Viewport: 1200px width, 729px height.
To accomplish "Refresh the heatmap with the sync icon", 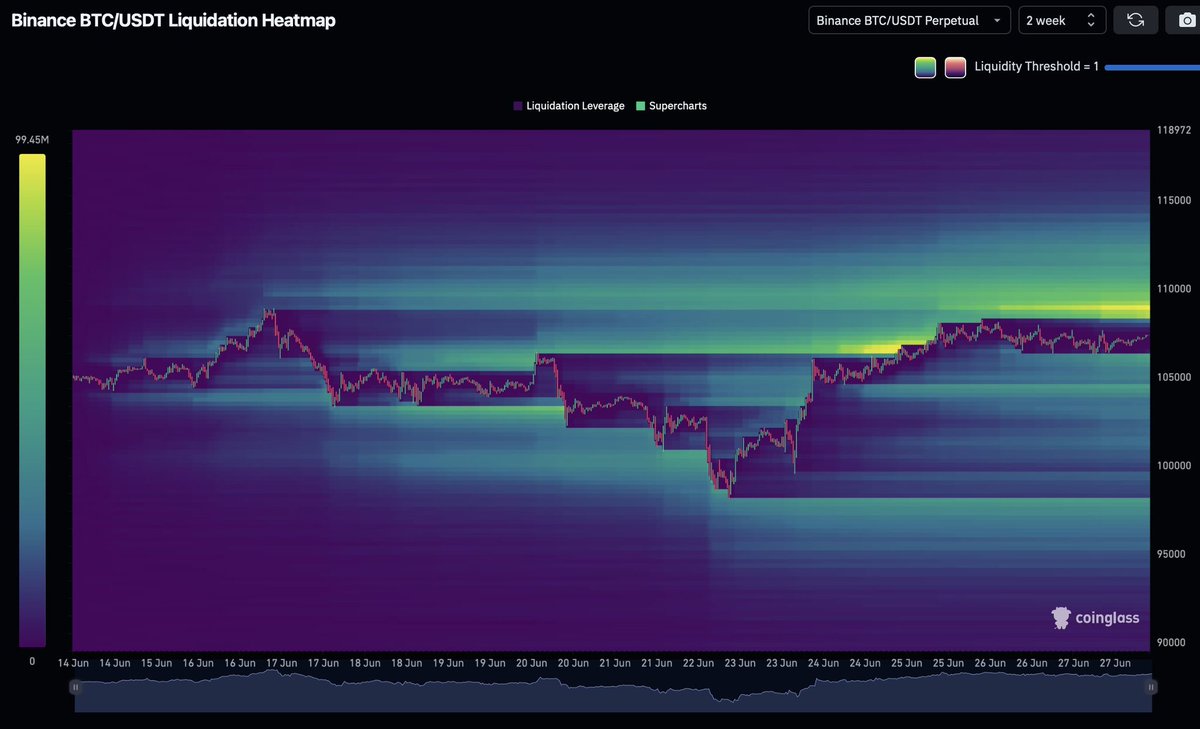I will (1136, 19).
